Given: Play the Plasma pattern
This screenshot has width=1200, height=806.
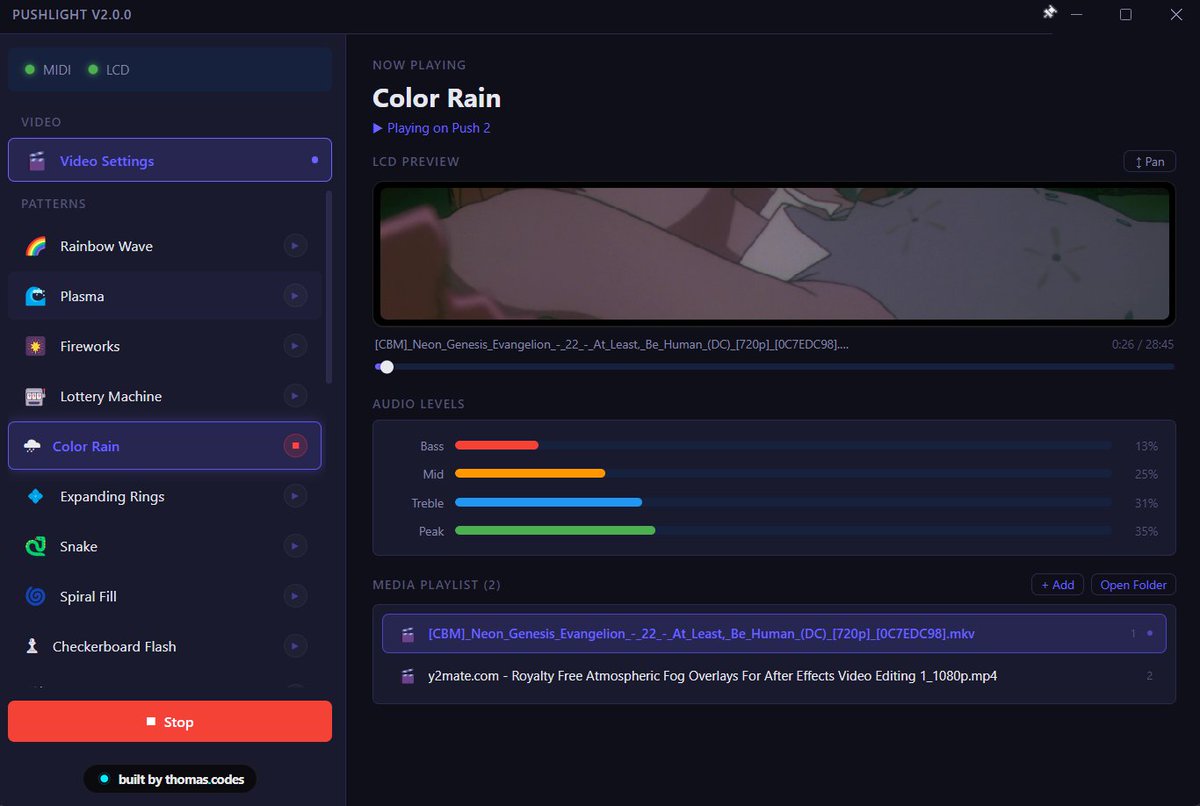Looking at the screenshot, I should pos(295,295).
